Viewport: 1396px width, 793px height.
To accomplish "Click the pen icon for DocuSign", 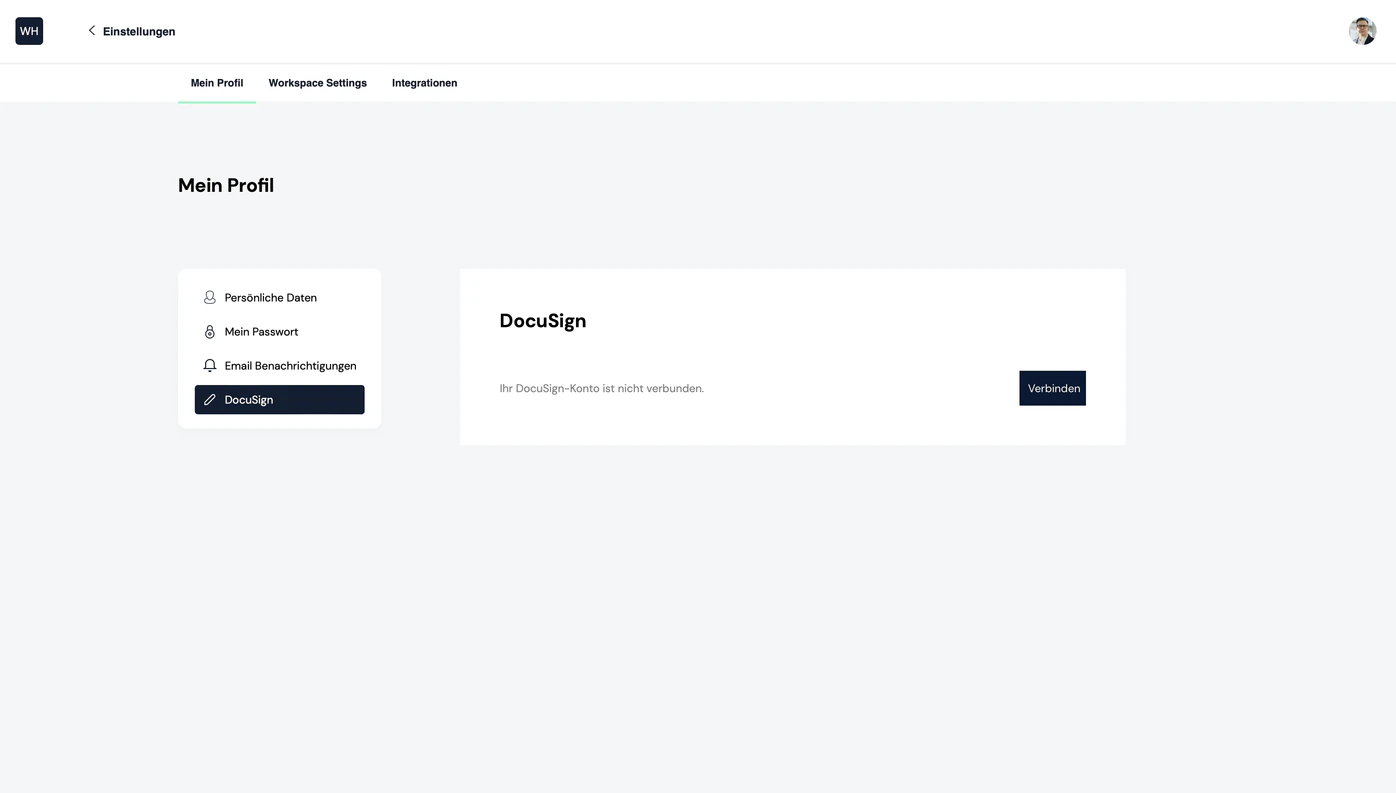I will (x=210, y=399).
